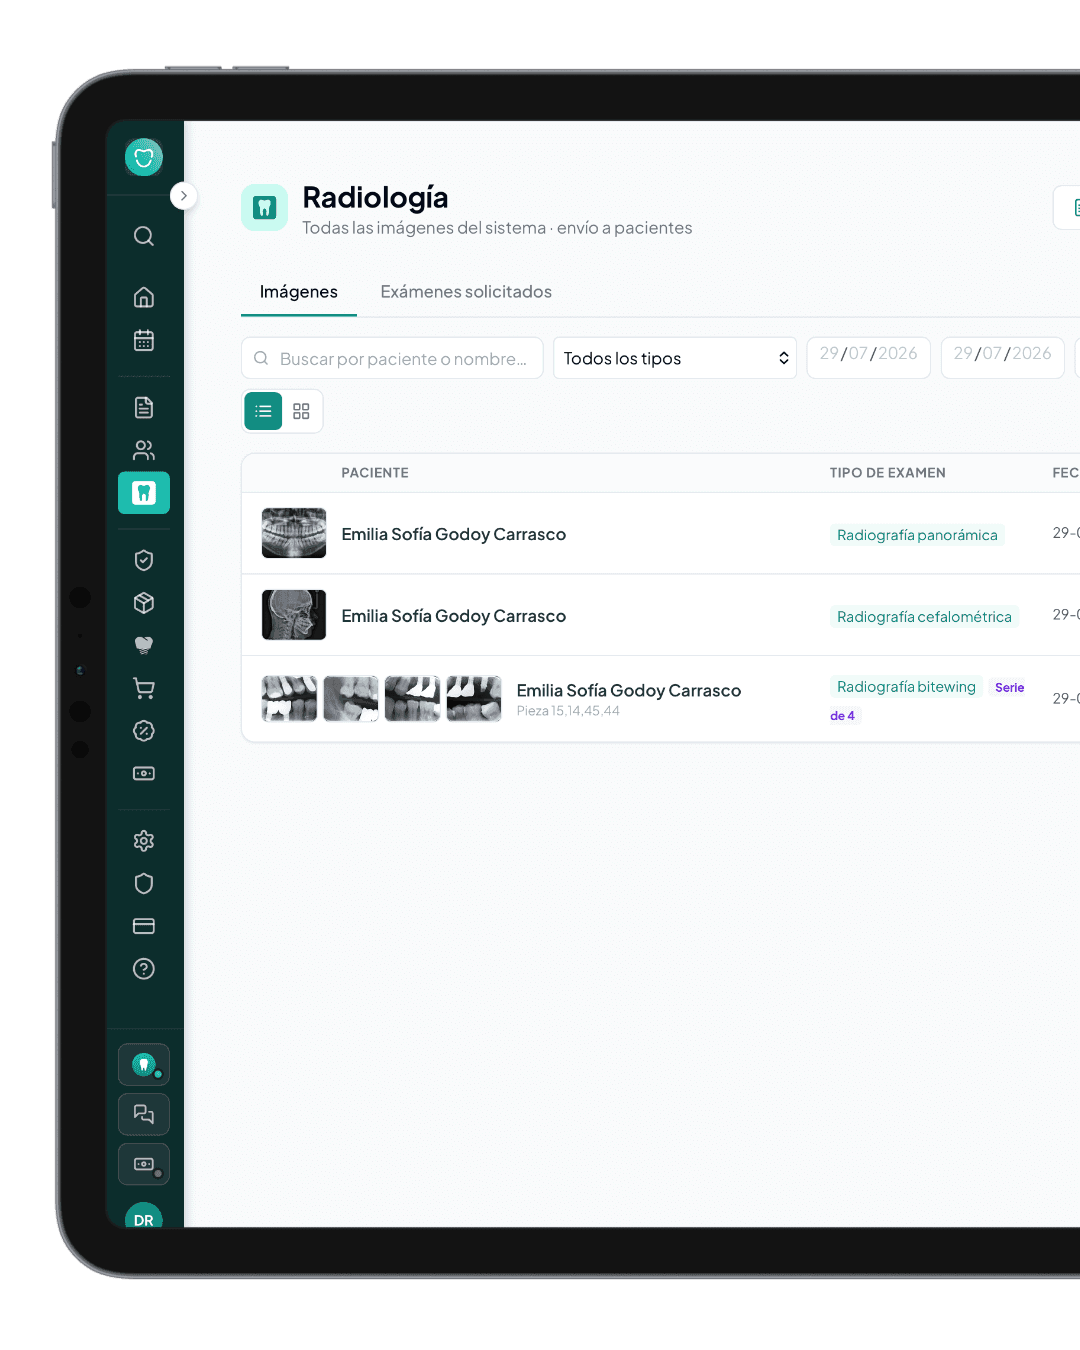Image resolution: width=1080 pixels, height=1350 pixels.
Task: Open the settings gear icon in the sidebar
Action: tap(144, 841)
